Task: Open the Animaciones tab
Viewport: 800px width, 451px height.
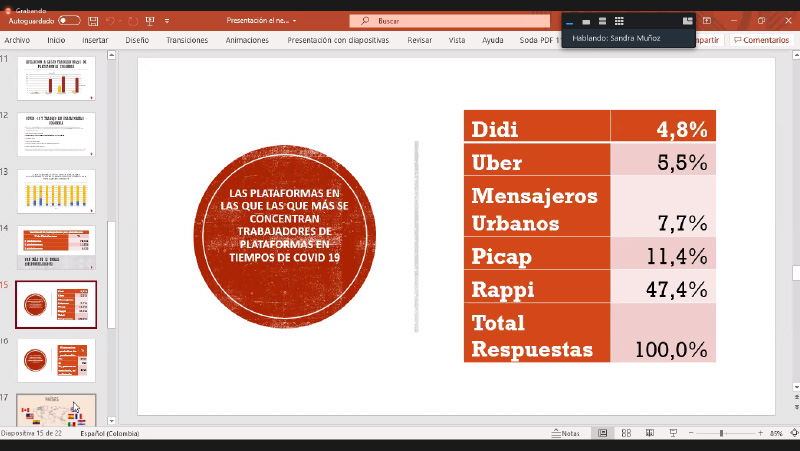Action: [247, 40]
